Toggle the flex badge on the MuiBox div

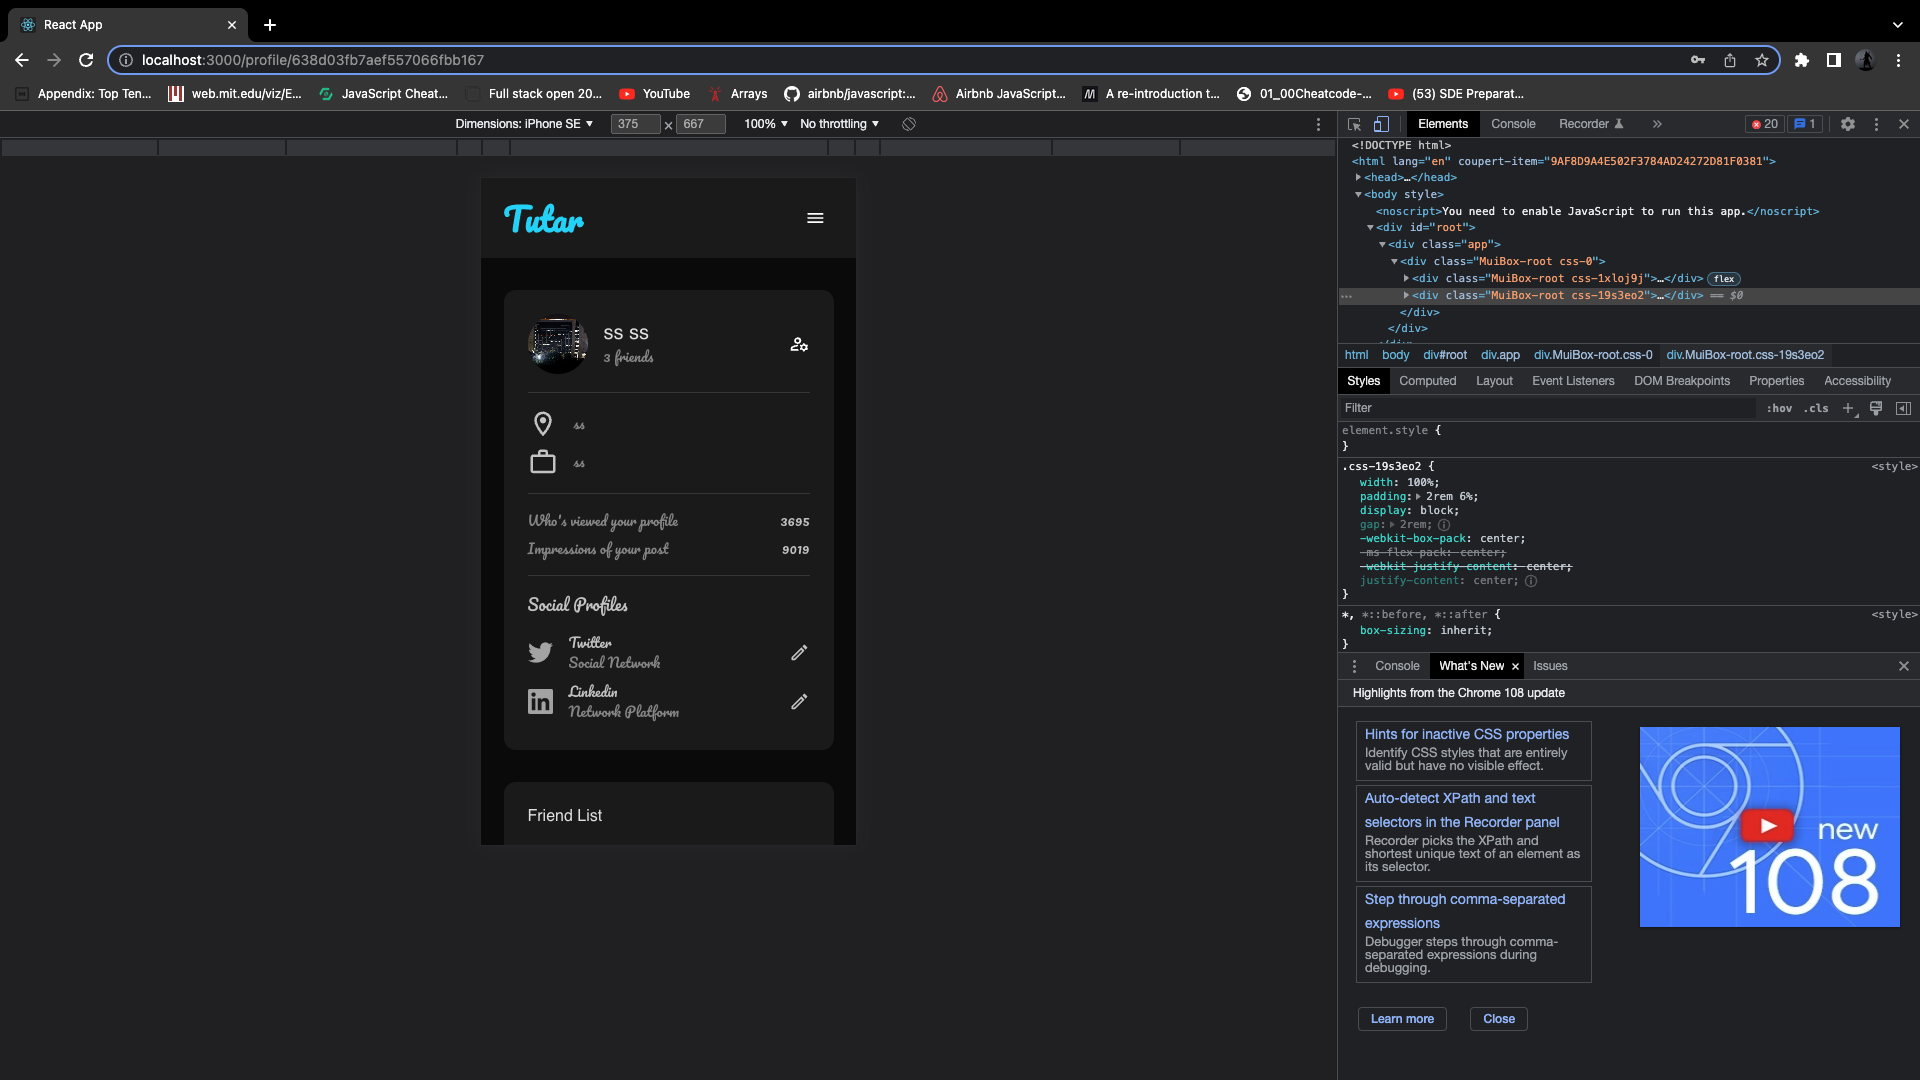click(x=1723, y=278)
